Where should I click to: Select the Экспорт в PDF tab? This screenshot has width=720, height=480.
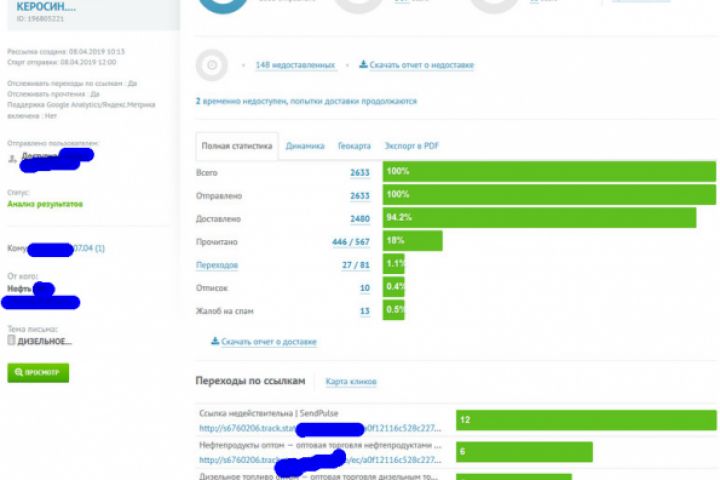pyautogui.click(x=411, y=146)
